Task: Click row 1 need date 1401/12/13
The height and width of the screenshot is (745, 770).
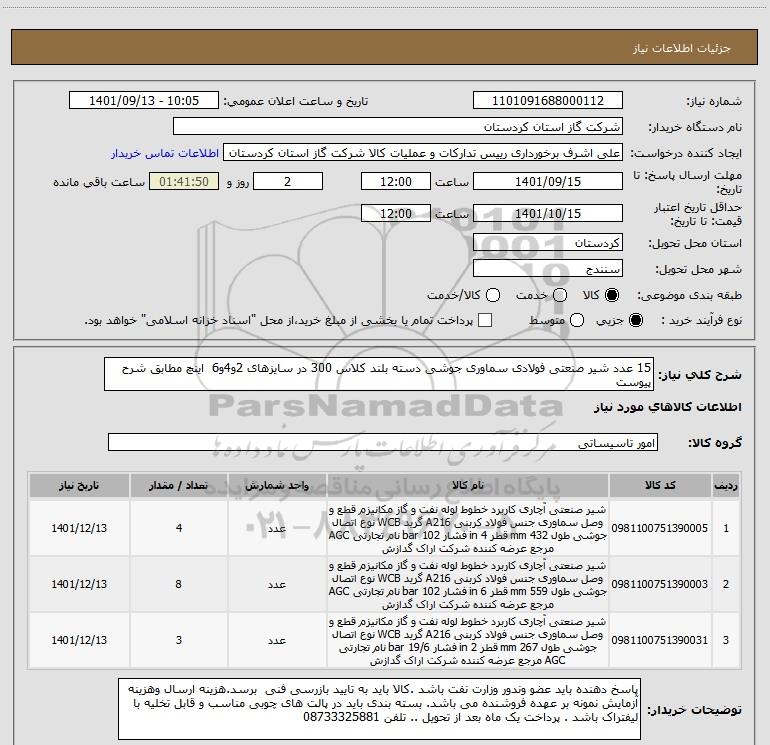Action: (x=79, y=528)
